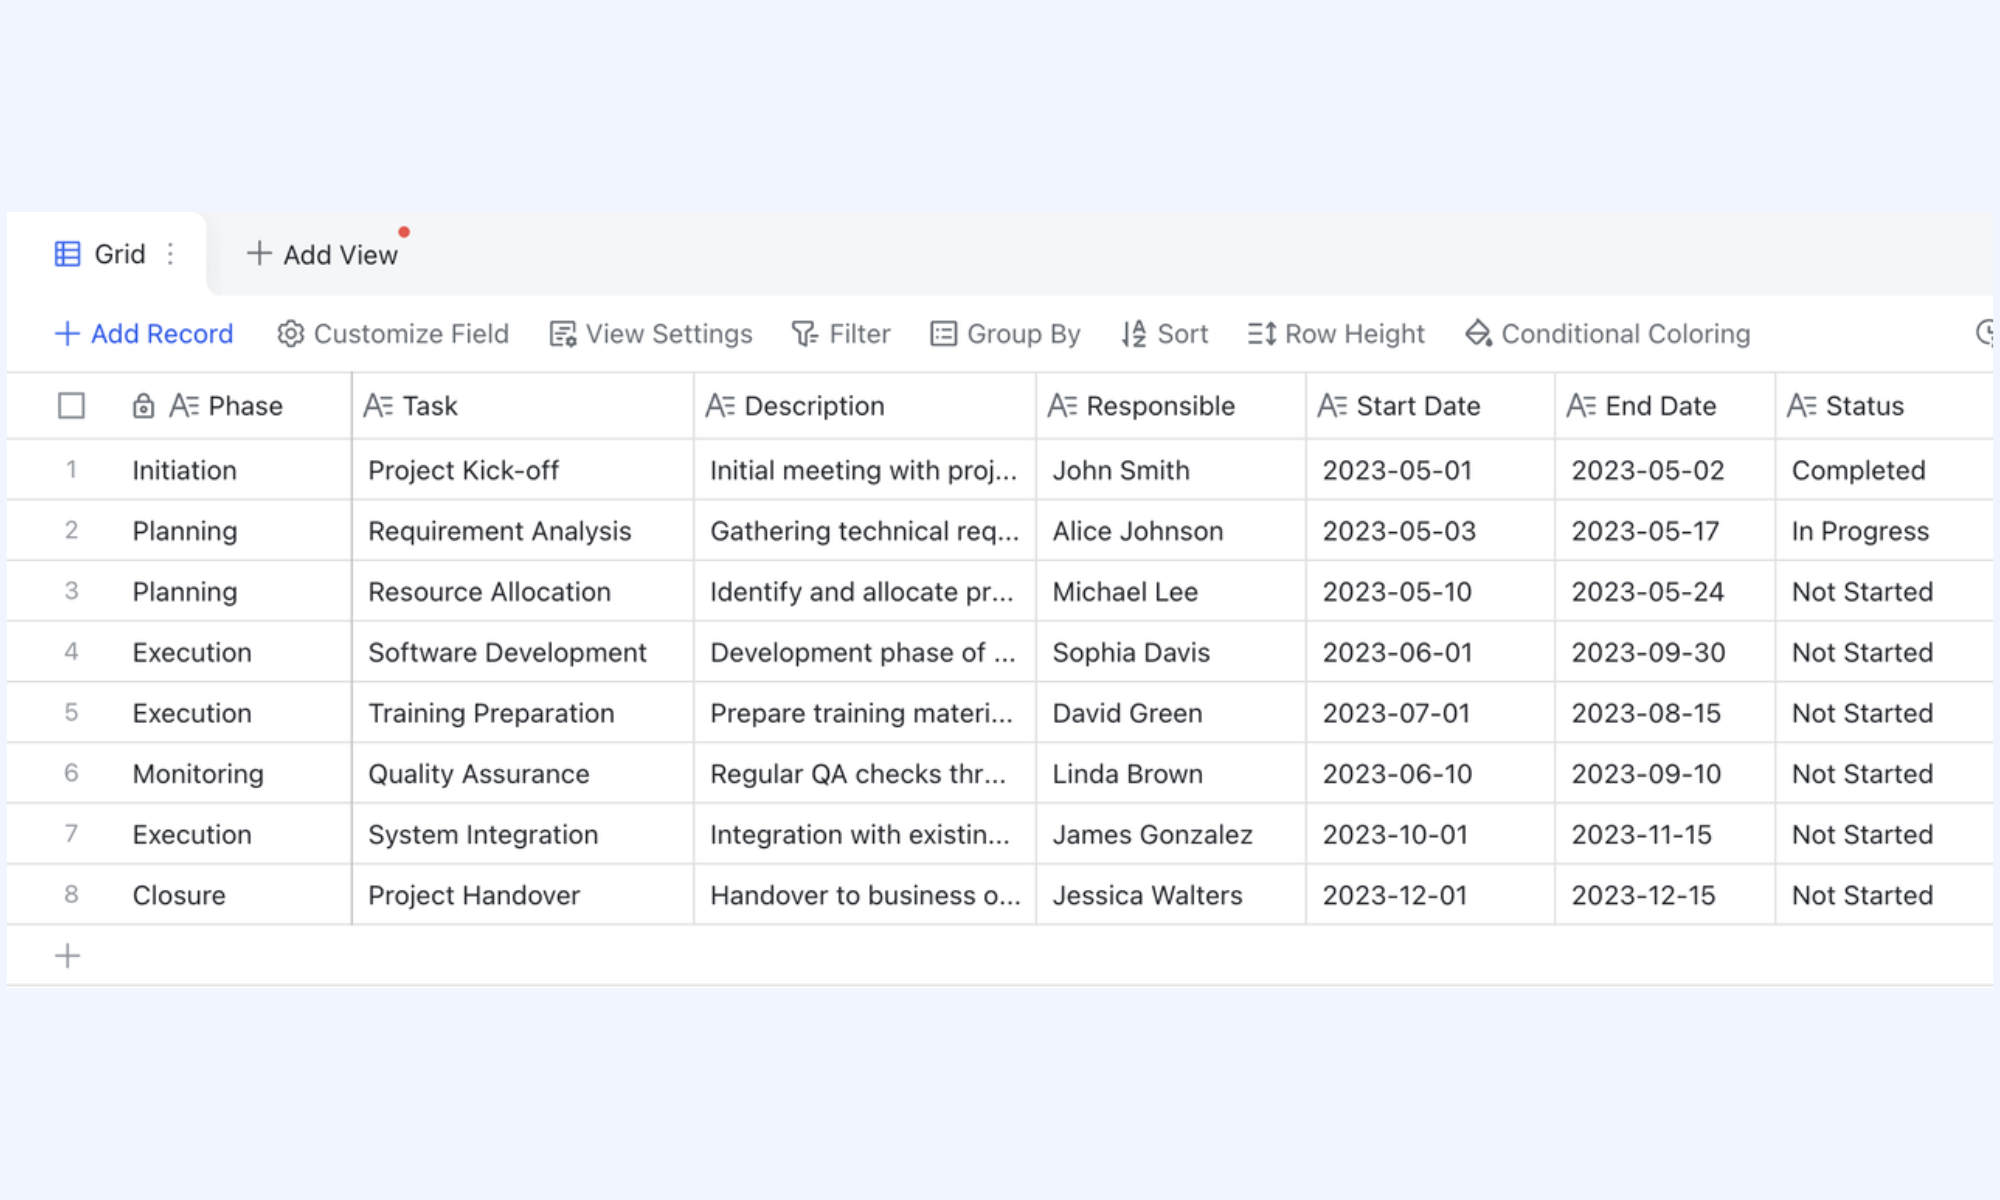Click the Description column header

pos(865,406)
